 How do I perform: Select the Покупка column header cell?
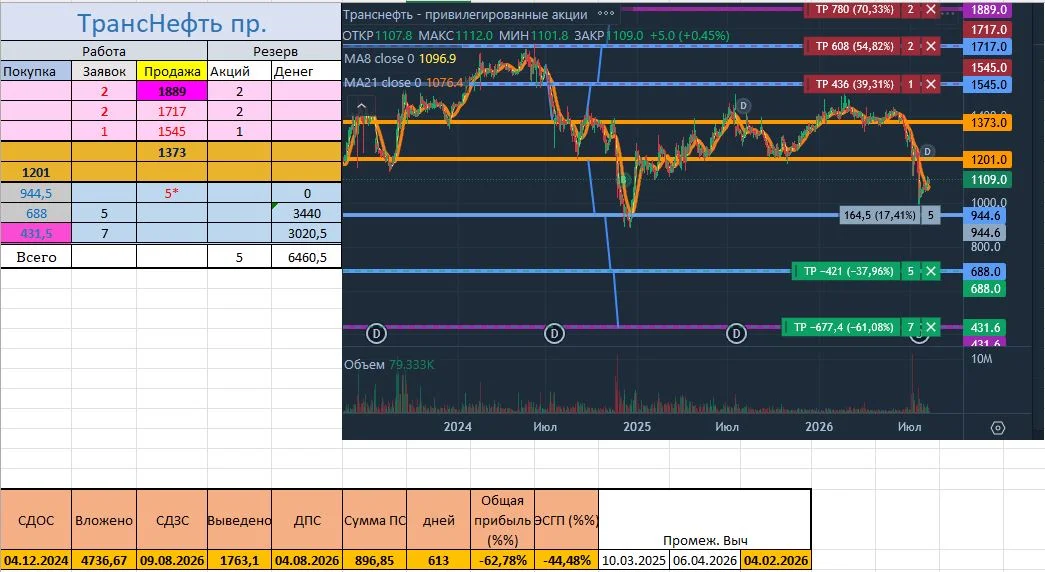(36, 71)
